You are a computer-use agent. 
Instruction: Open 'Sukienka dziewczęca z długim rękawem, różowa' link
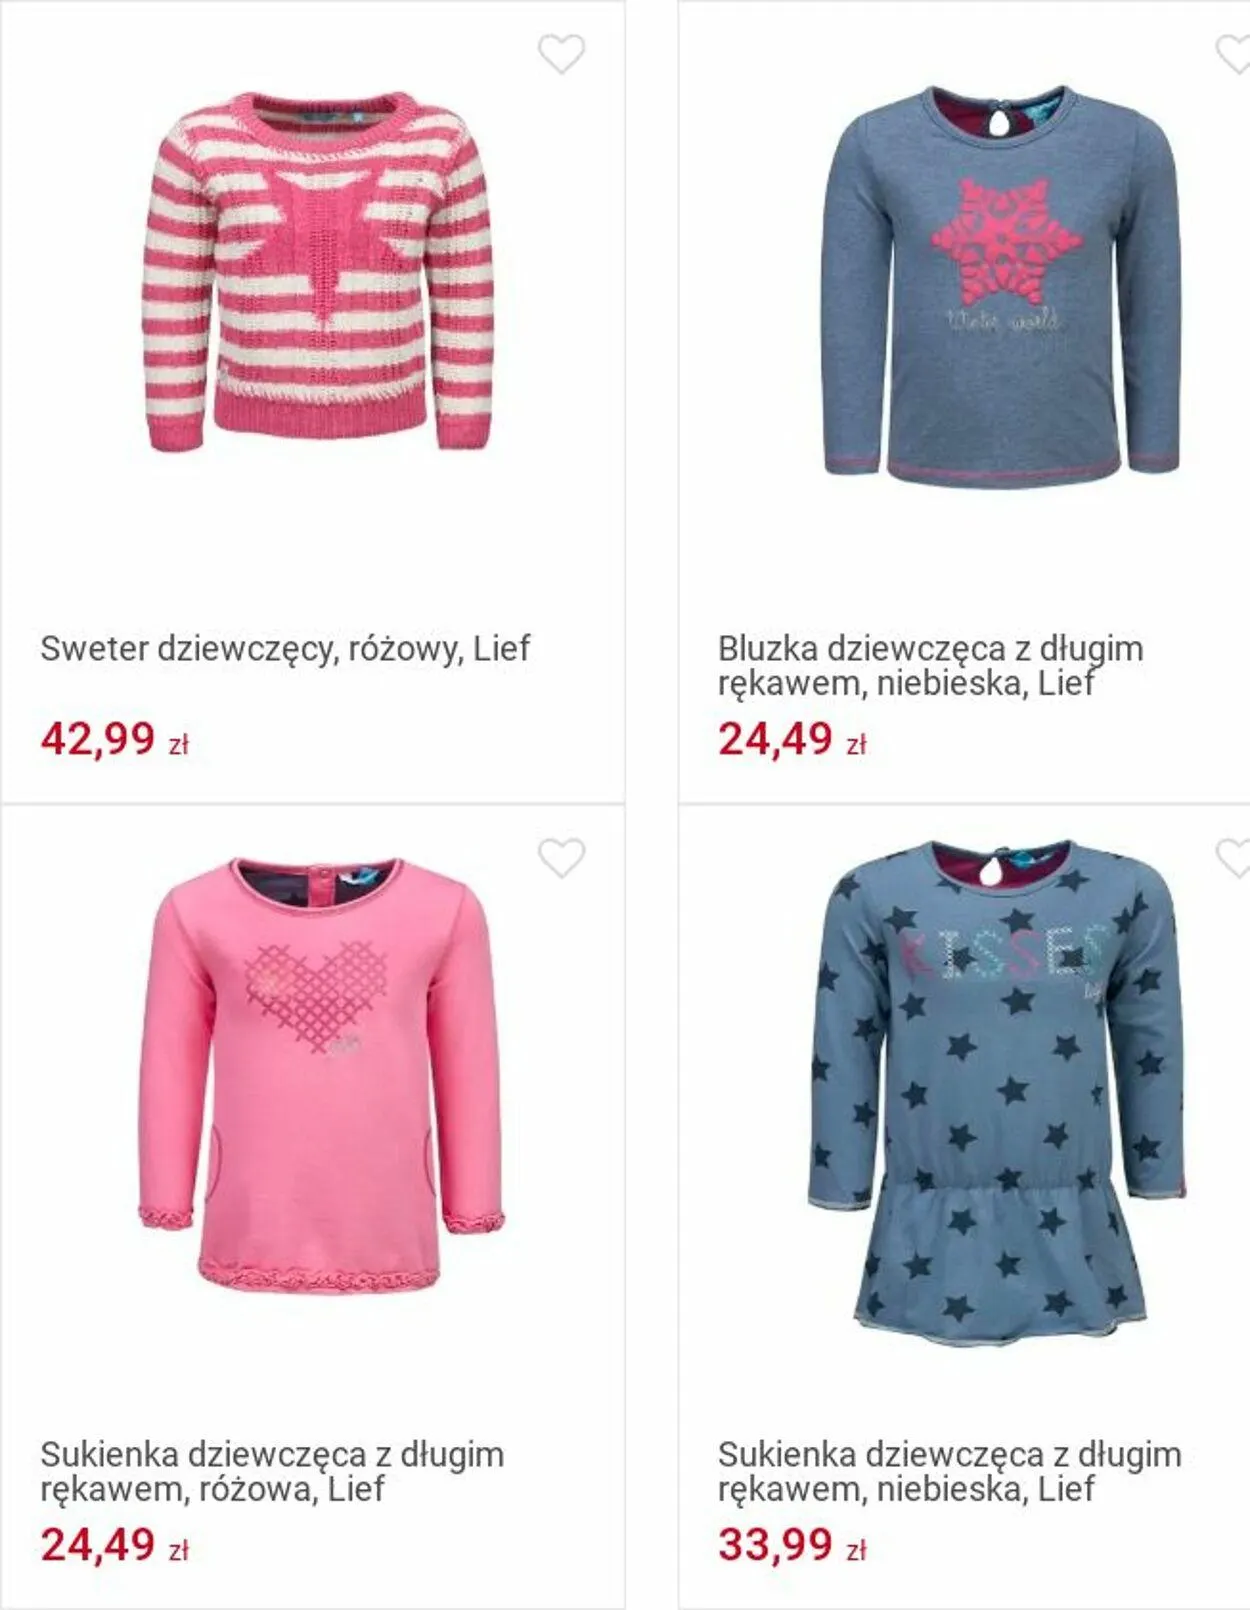pos(272,1471)
